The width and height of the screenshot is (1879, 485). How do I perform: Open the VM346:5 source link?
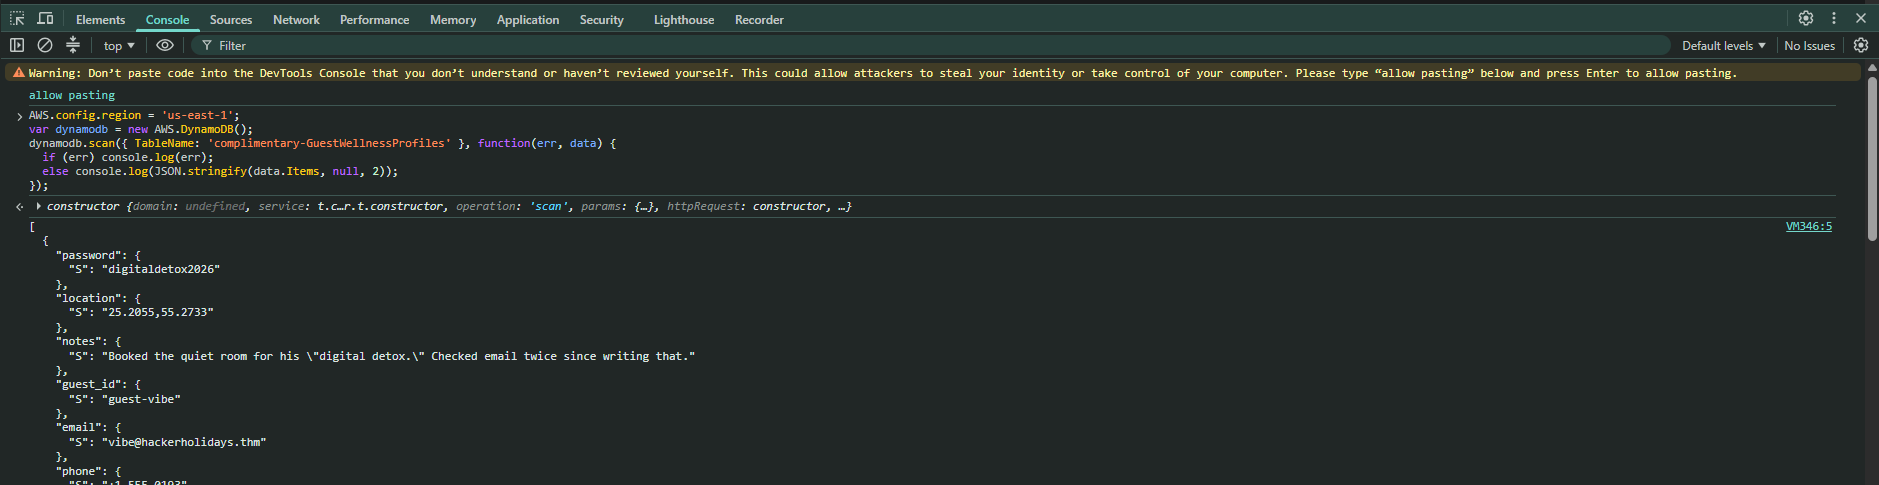[1809, 227]
